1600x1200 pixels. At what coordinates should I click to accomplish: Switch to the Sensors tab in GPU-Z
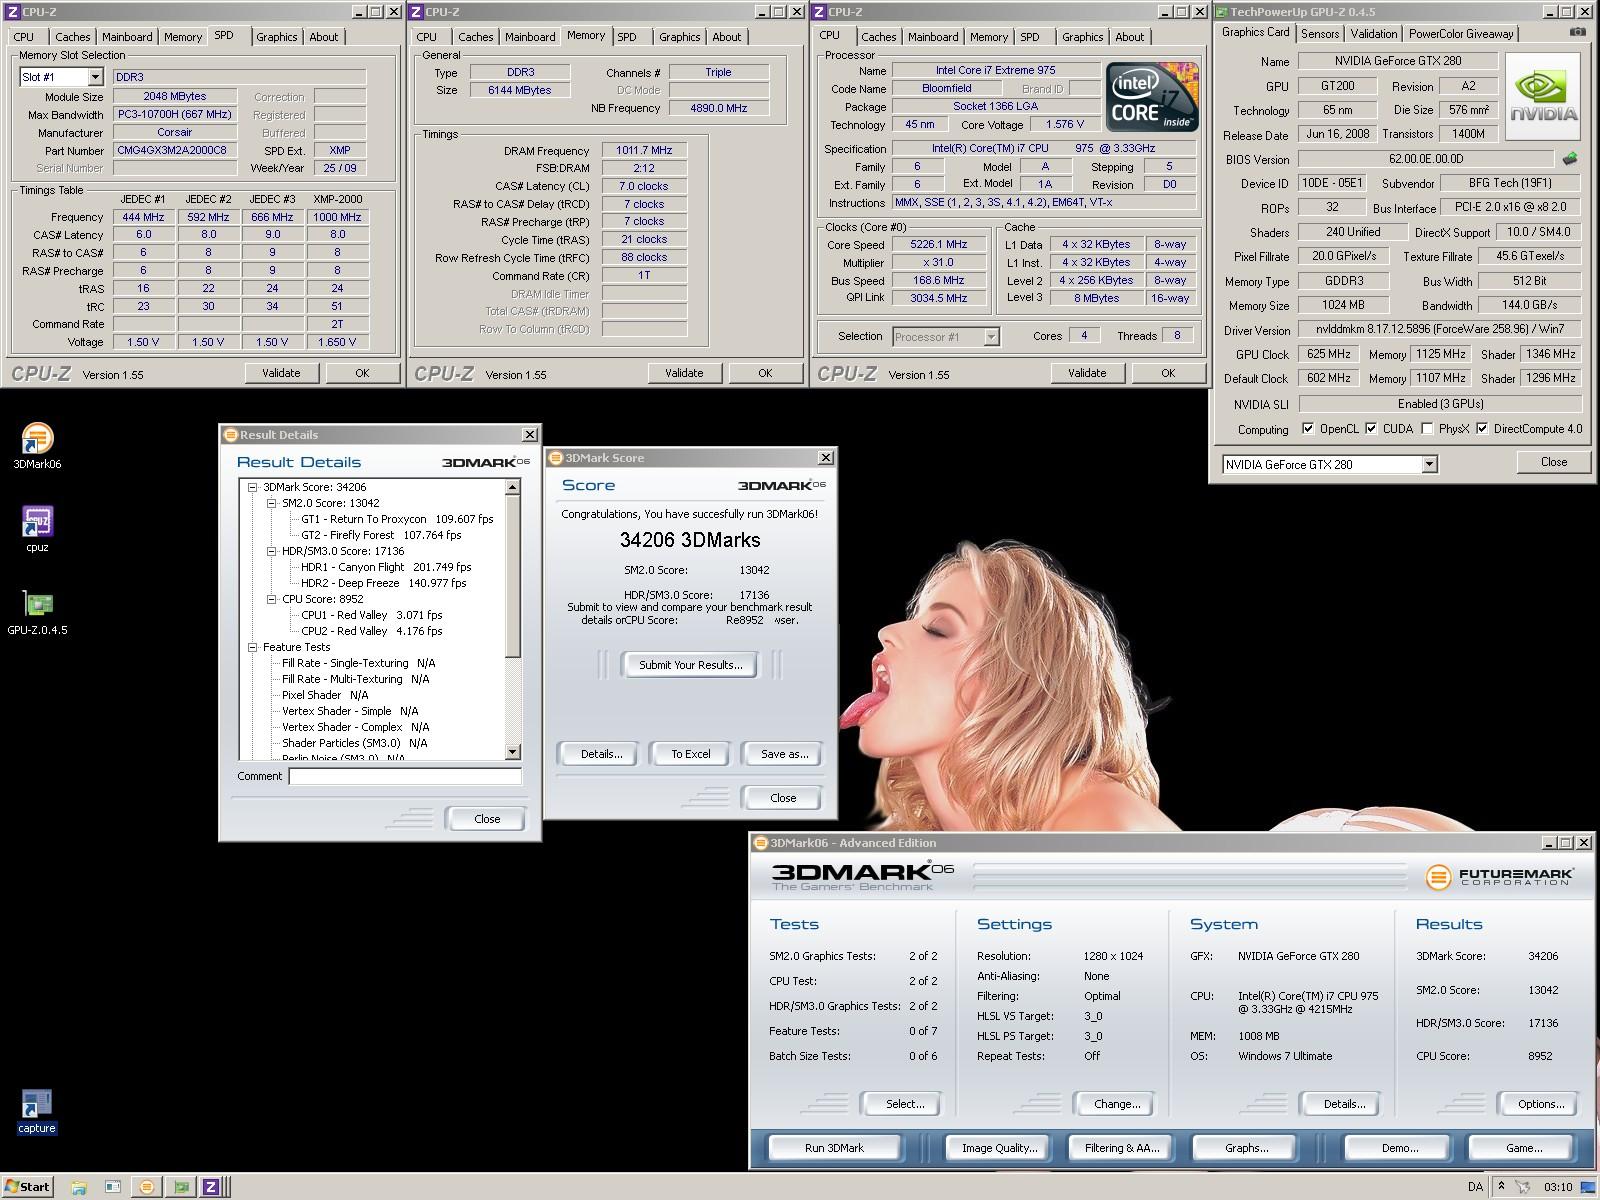click(1319, 34)
